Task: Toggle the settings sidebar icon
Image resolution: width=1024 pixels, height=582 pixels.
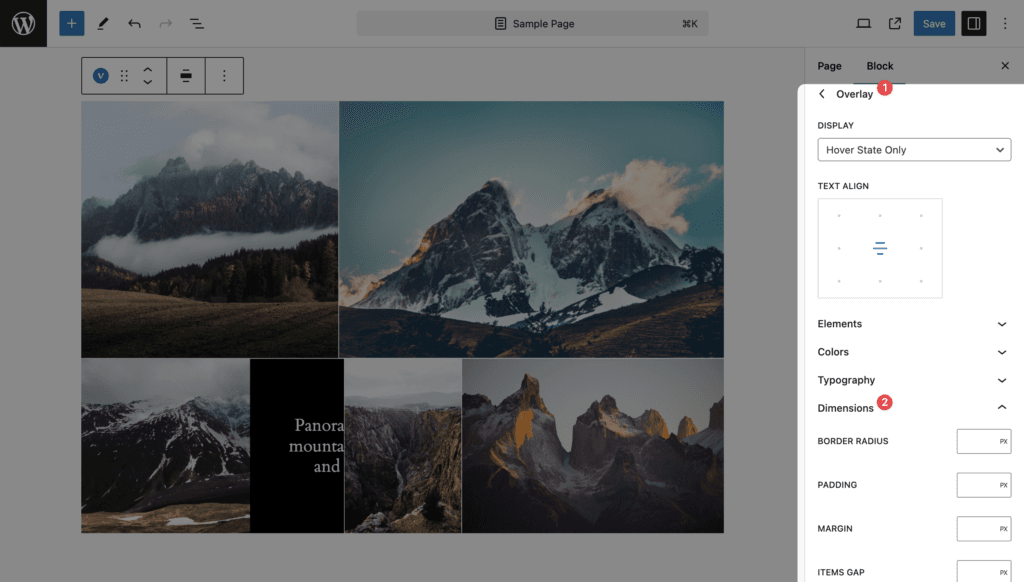Action: tap(974, 24)
